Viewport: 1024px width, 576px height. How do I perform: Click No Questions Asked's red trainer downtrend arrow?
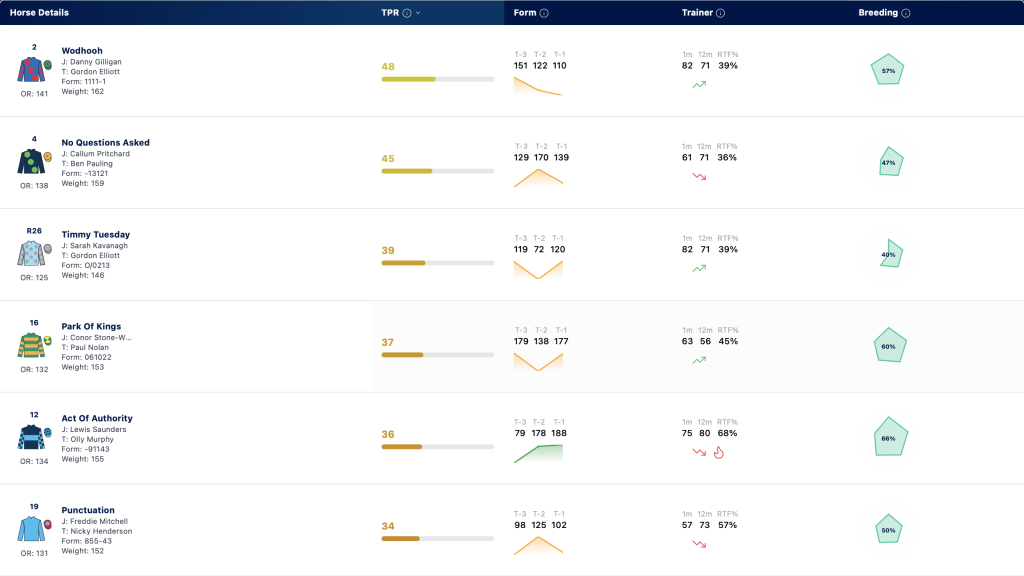[x=699, y=176]
